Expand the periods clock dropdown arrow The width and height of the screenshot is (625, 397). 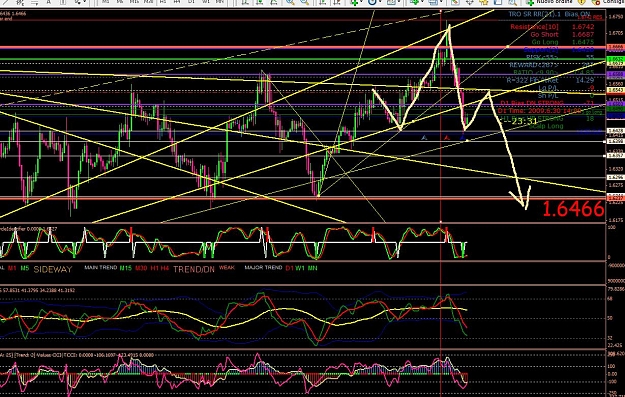[x=380, y=2]
